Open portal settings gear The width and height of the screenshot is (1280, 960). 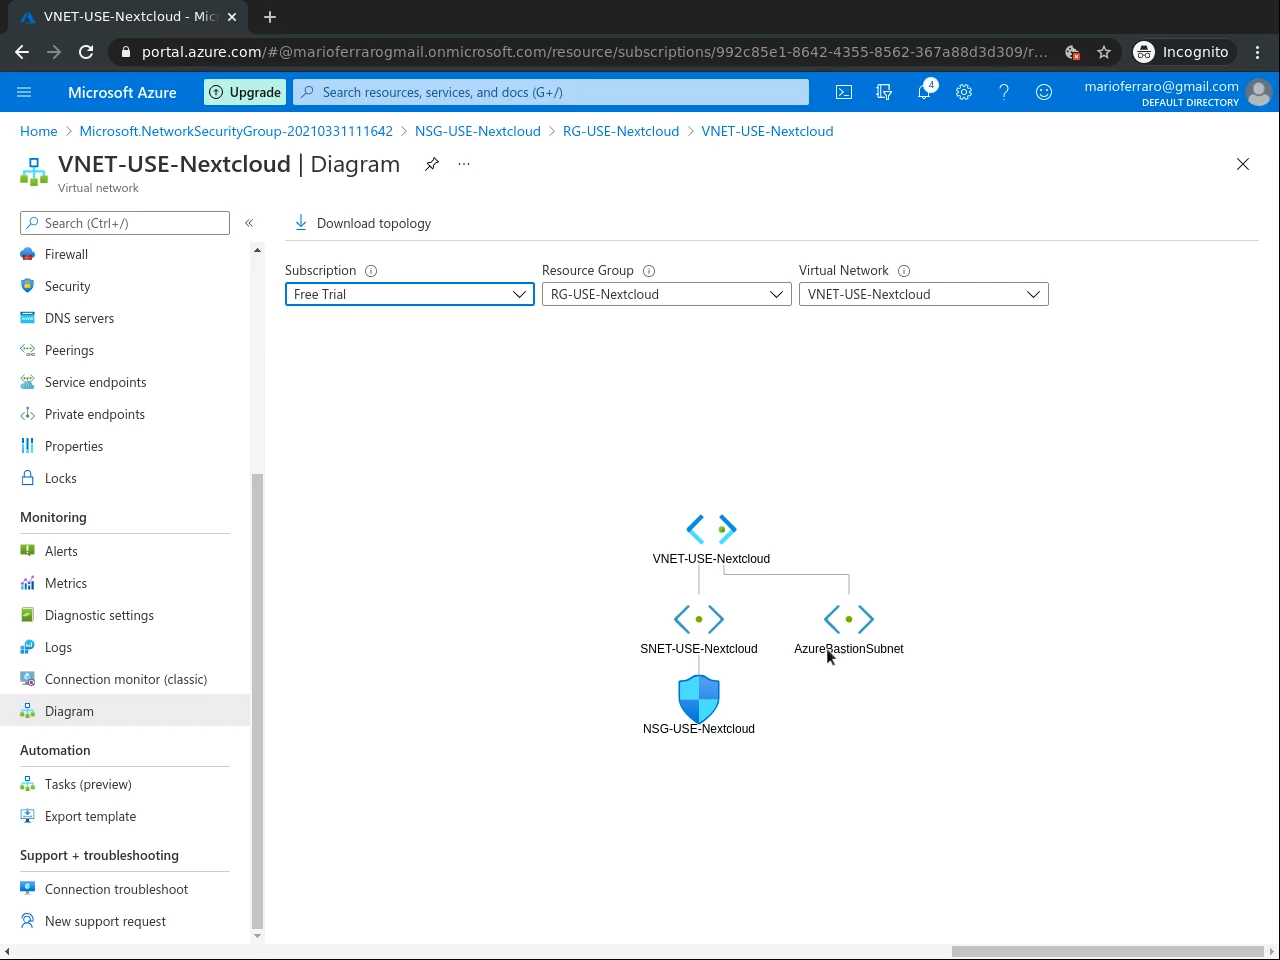point(964,92)
